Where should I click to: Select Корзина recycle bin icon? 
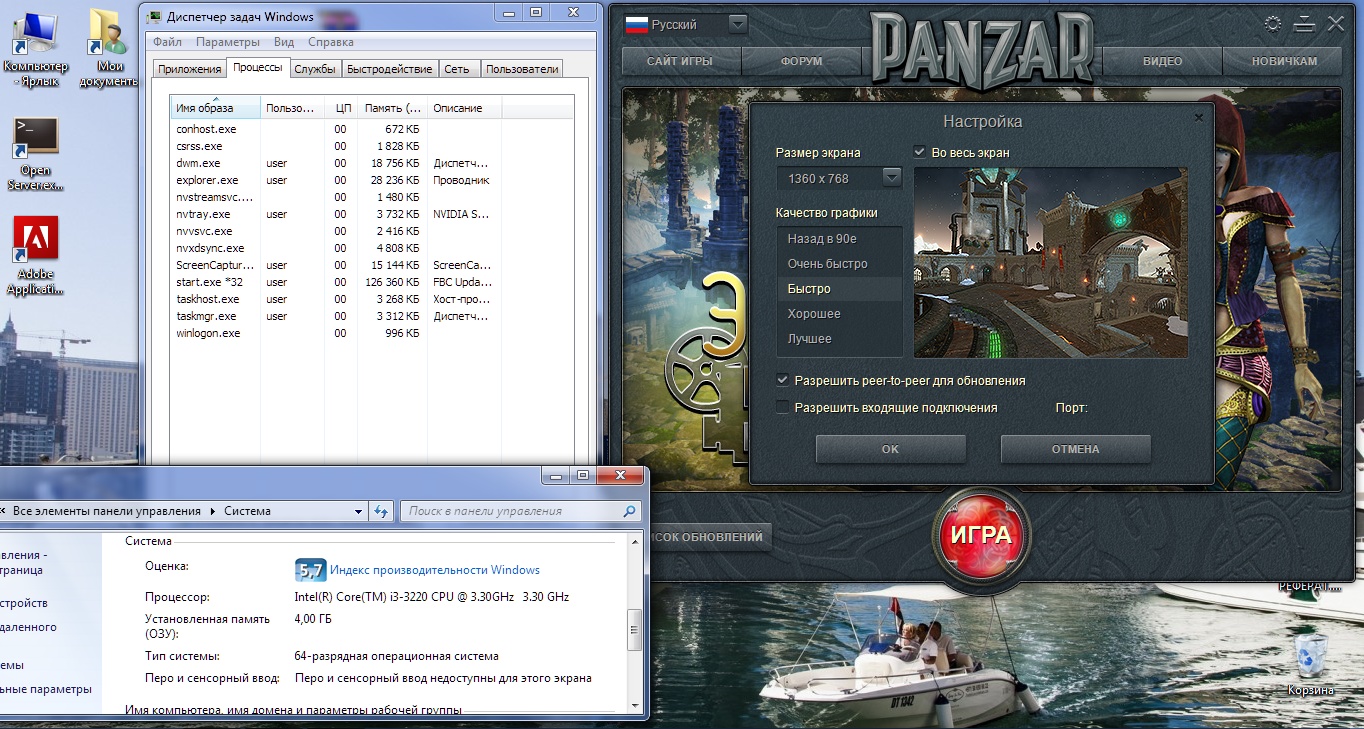pos(1311,665)
